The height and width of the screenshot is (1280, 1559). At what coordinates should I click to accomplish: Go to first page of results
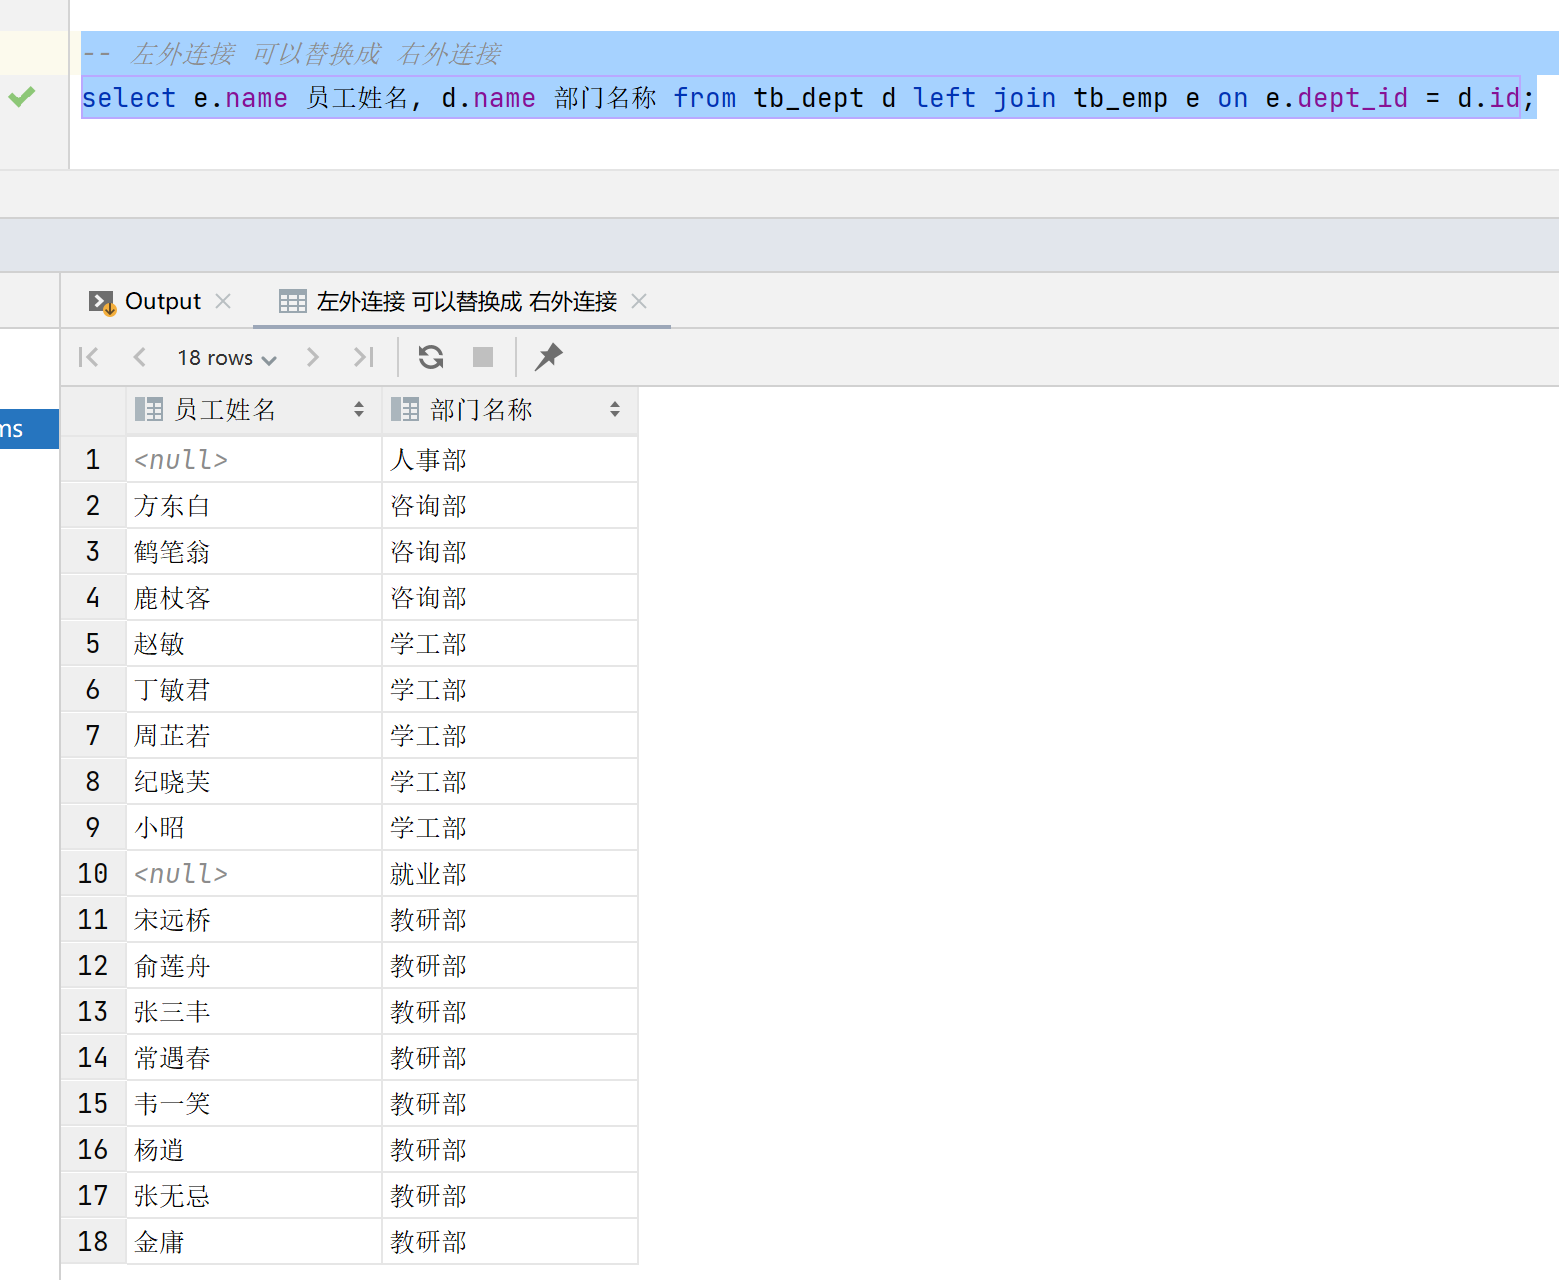click(88, 357)
